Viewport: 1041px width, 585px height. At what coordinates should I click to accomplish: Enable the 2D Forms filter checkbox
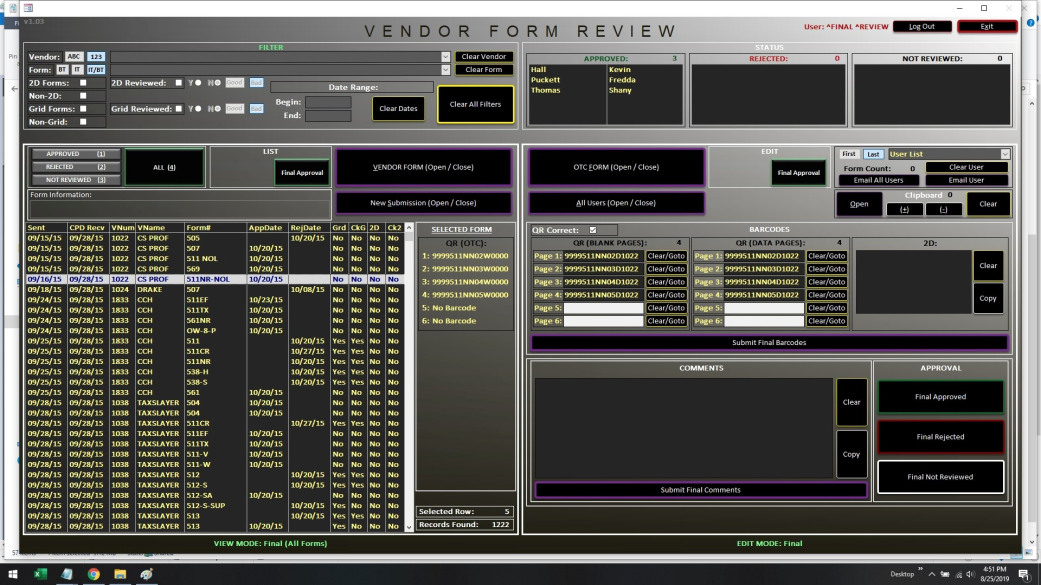point(83,83)
